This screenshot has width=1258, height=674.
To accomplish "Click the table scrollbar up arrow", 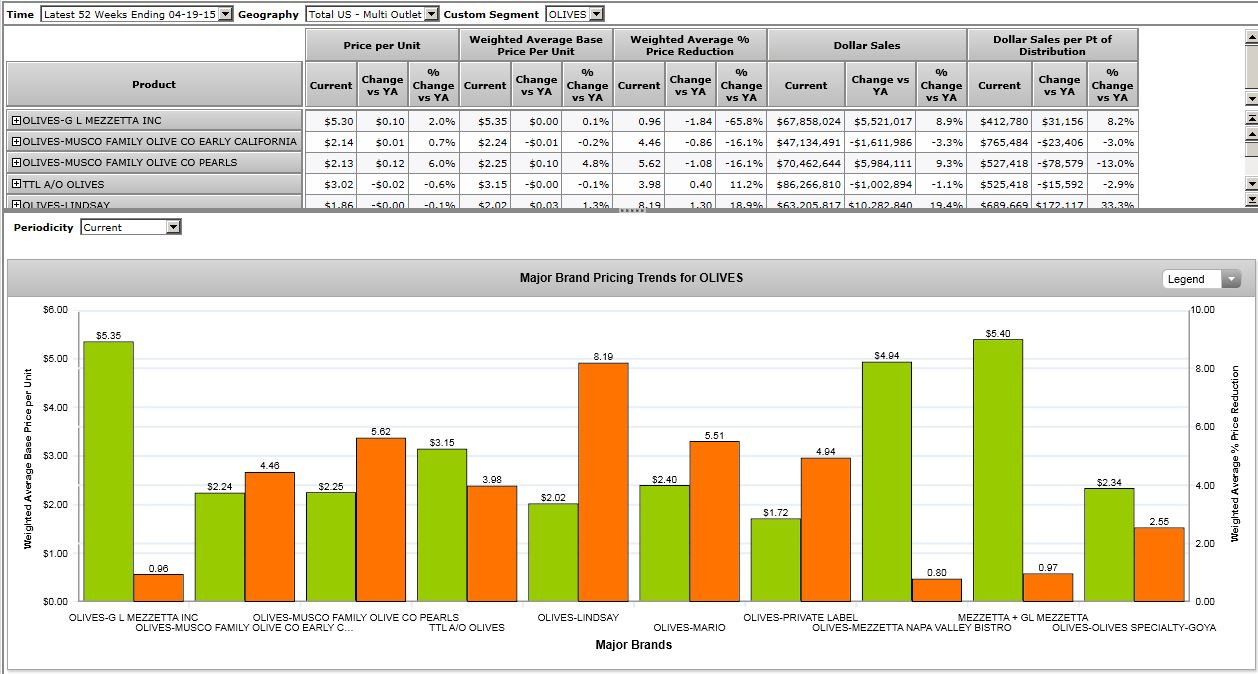I will (1250, 133).
